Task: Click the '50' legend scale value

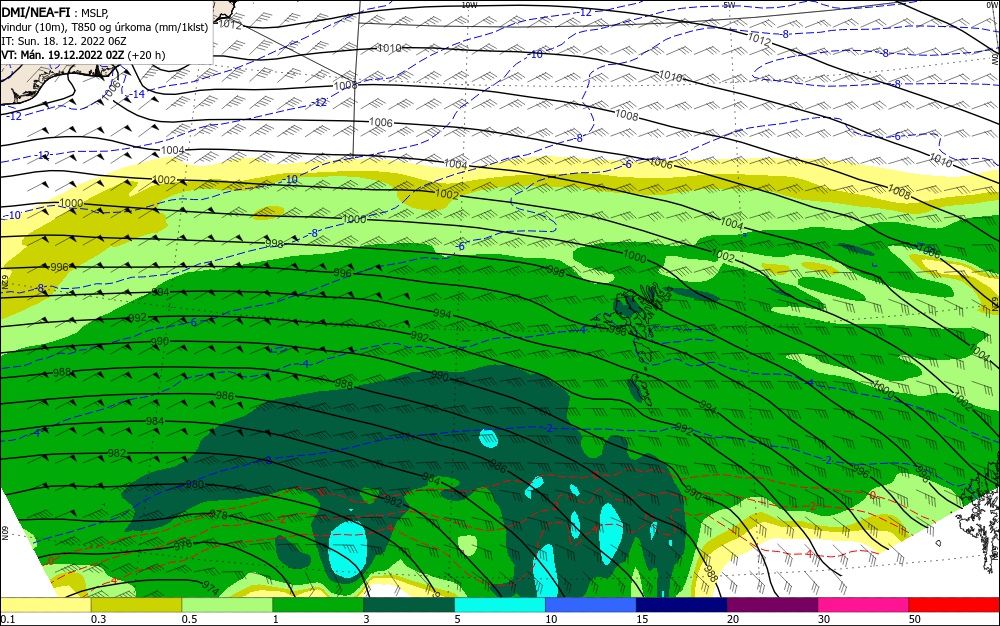Action: click(915, 620)
